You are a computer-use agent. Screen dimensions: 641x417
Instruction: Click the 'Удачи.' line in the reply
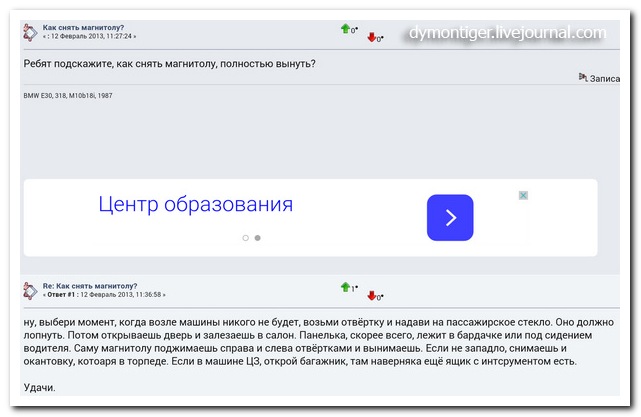point(39,387)
